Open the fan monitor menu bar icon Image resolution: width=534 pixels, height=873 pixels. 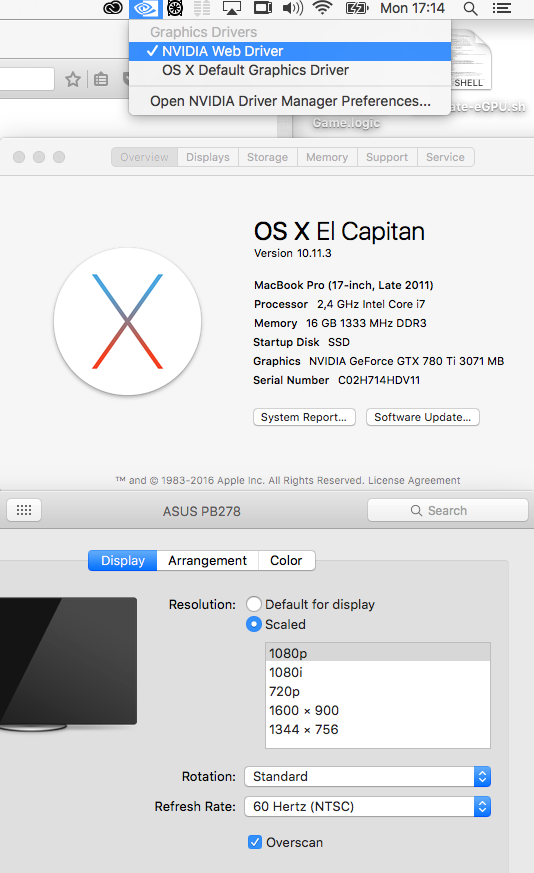175,8
